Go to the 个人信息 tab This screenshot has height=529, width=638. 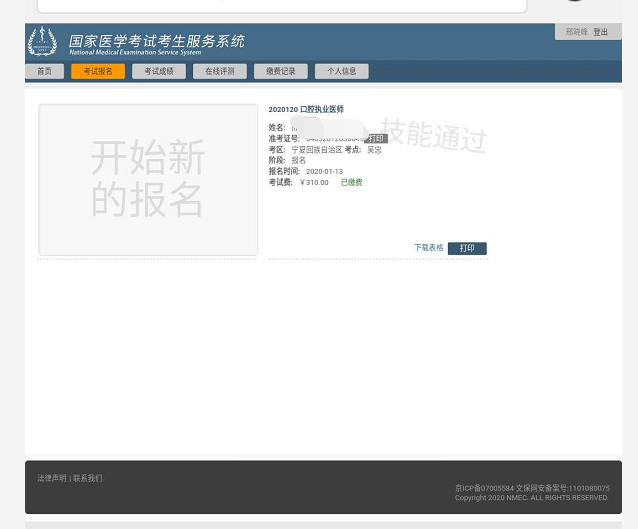341,72
